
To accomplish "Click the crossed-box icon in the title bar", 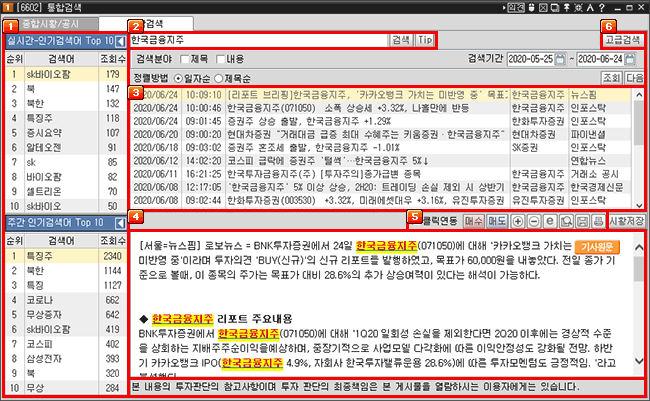I will [x=543, y=7].
